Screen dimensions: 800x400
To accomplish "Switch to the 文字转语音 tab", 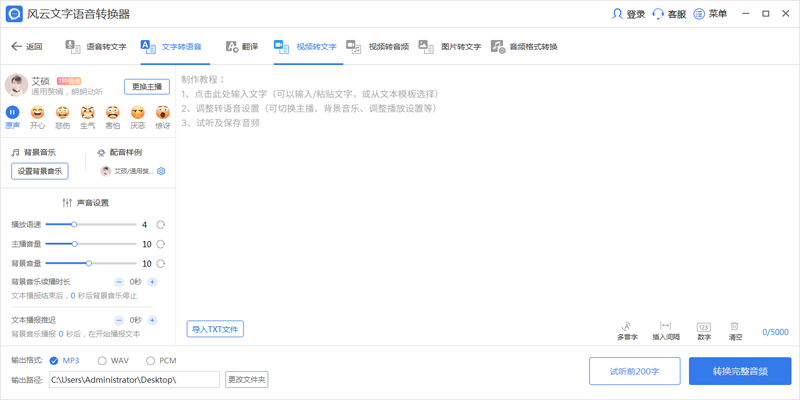I will [171, 46].
